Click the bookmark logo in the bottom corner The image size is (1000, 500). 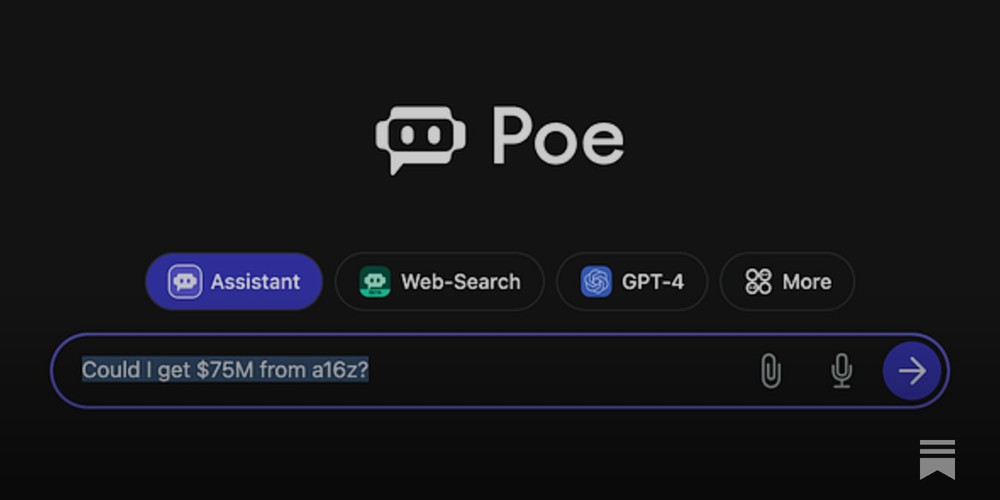tap(937, 459)
